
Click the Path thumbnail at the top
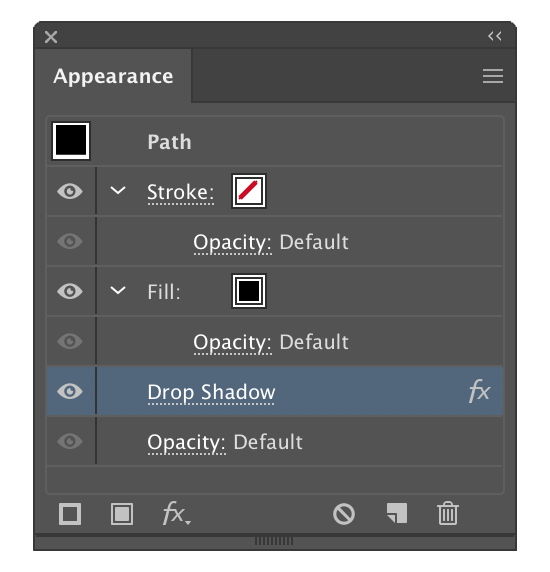pos(71,141)
